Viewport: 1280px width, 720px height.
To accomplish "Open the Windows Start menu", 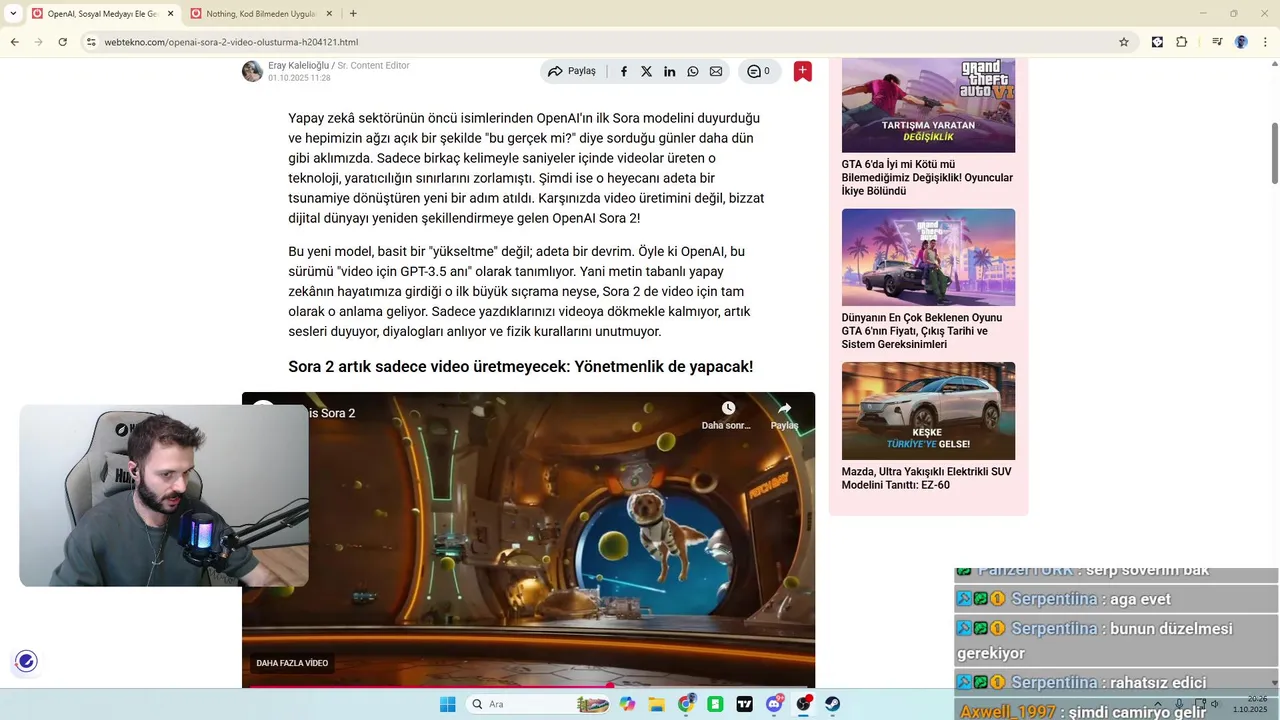I will pyautogui.click(x=447, y=704).
